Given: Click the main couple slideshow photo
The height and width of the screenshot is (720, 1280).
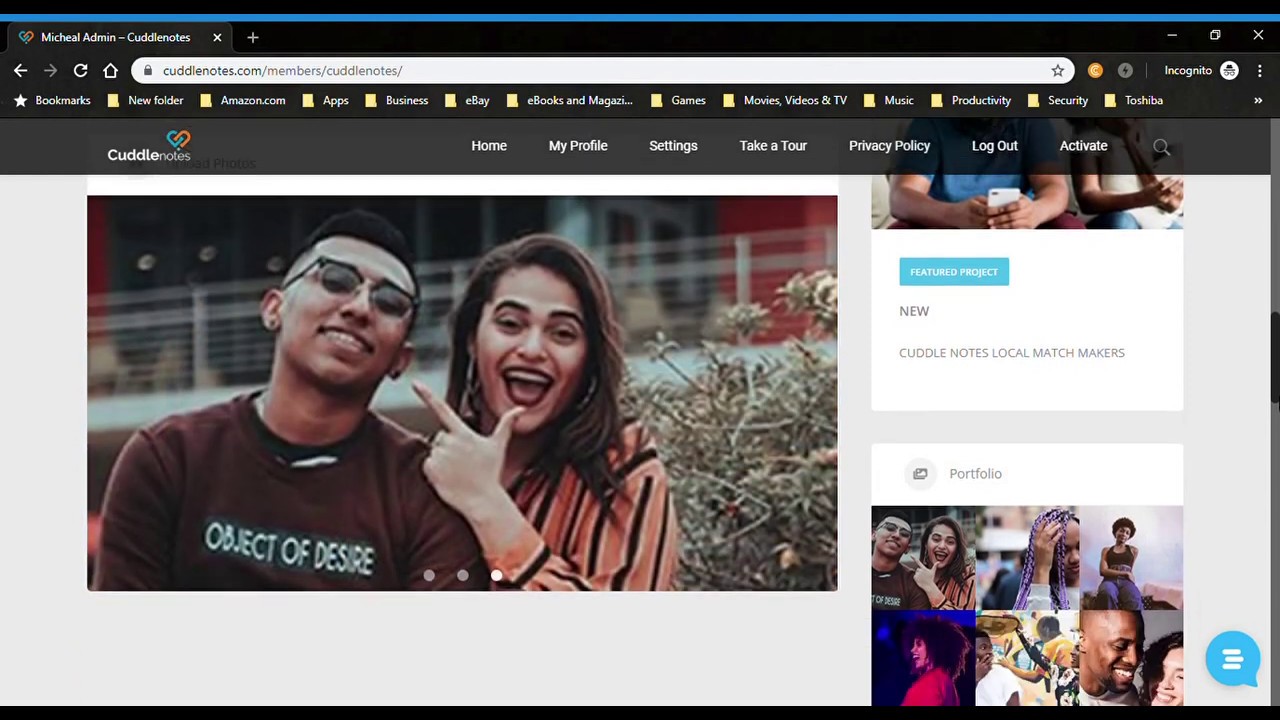Looking at the screenshot, I should [462, 393].
